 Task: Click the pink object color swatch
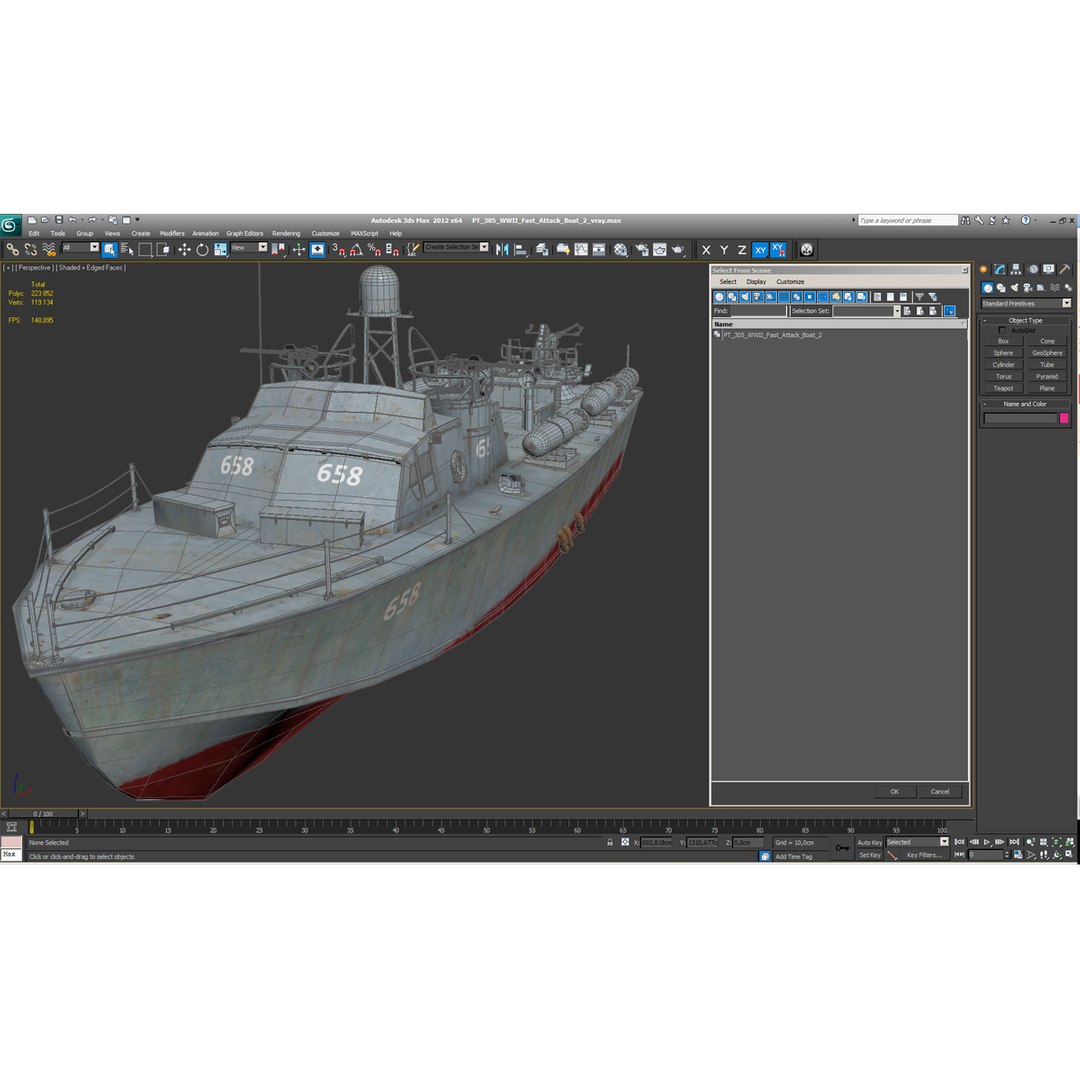[1064, 418]
